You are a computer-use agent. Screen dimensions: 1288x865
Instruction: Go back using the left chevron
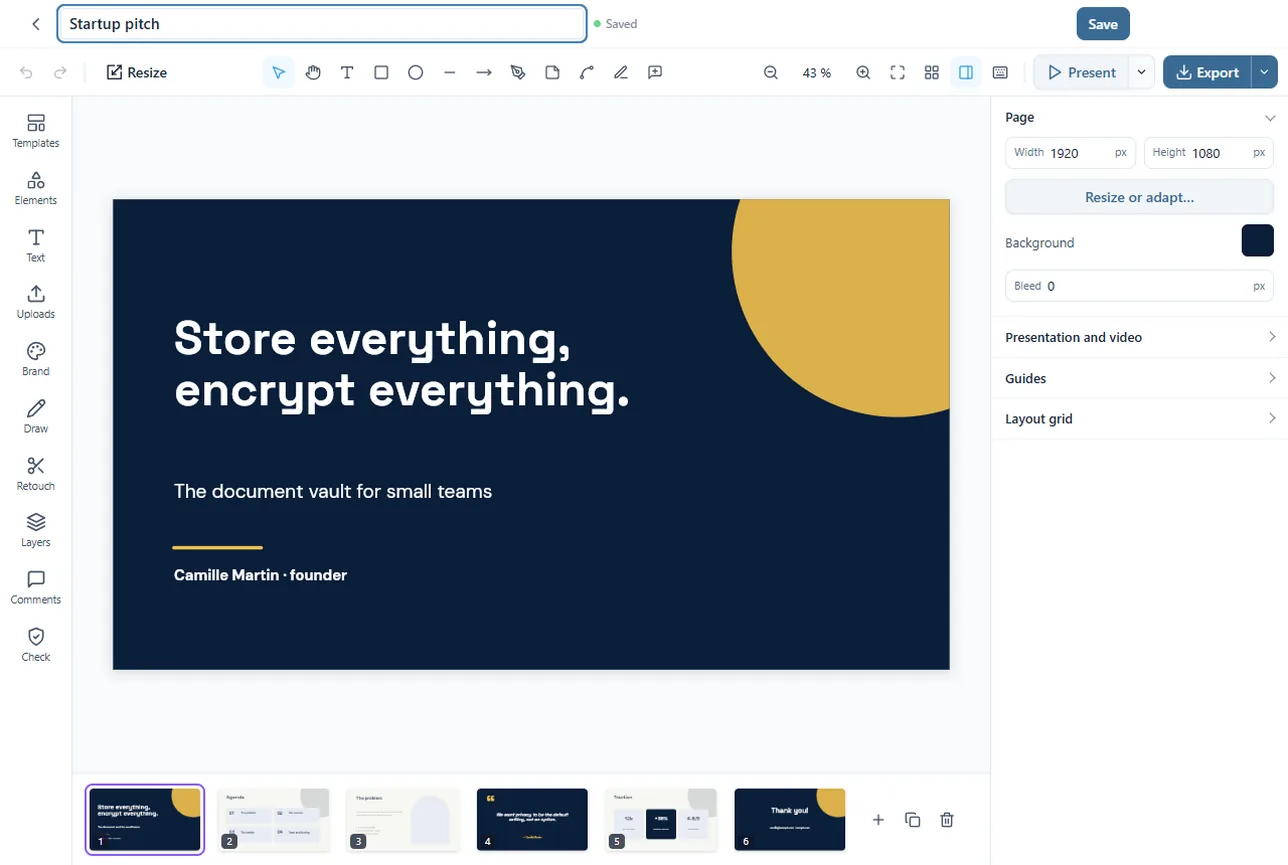[36, 24]
